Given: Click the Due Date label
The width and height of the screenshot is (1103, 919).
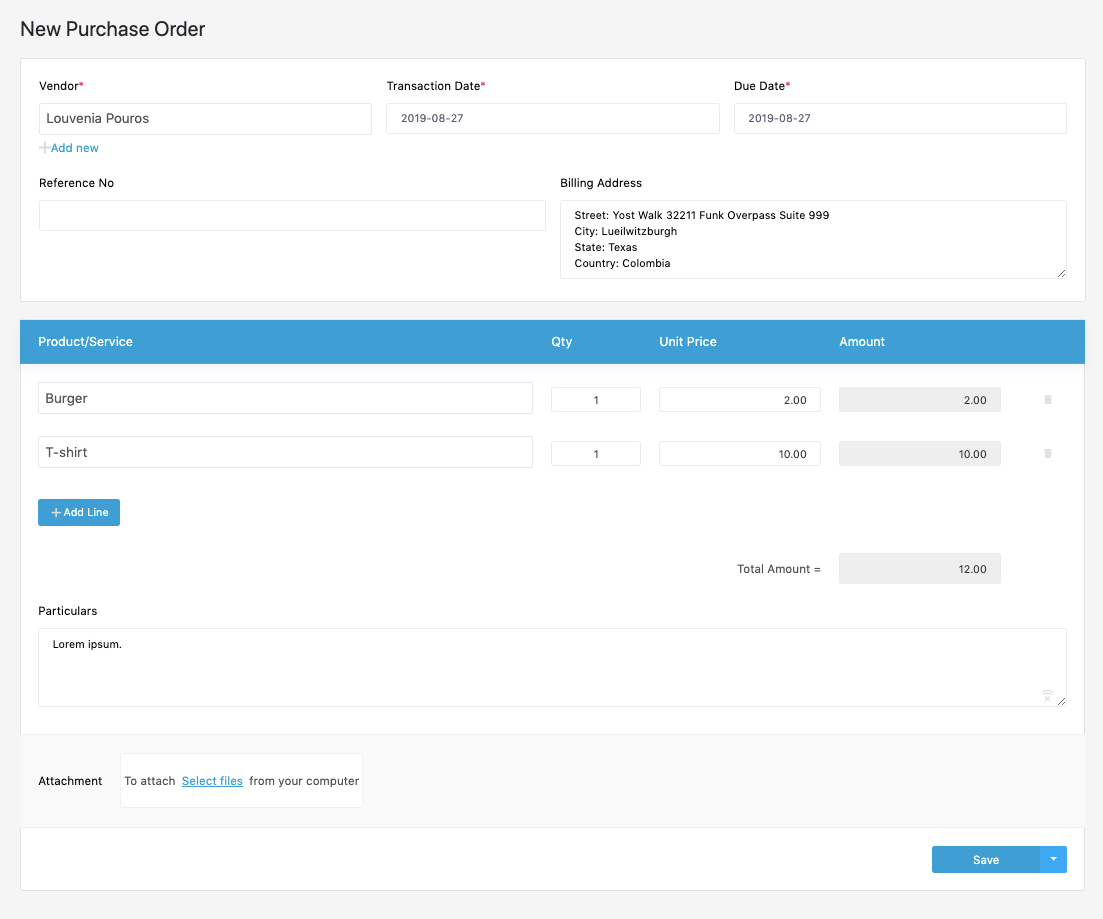Looking at the screenshot, I should [x=762, y=86].
